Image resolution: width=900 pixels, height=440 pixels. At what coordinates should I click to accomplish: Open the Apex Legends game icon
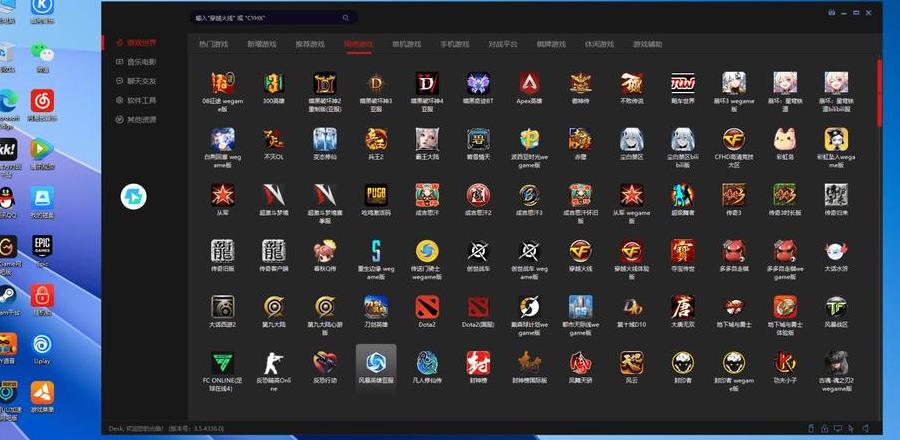529,83
